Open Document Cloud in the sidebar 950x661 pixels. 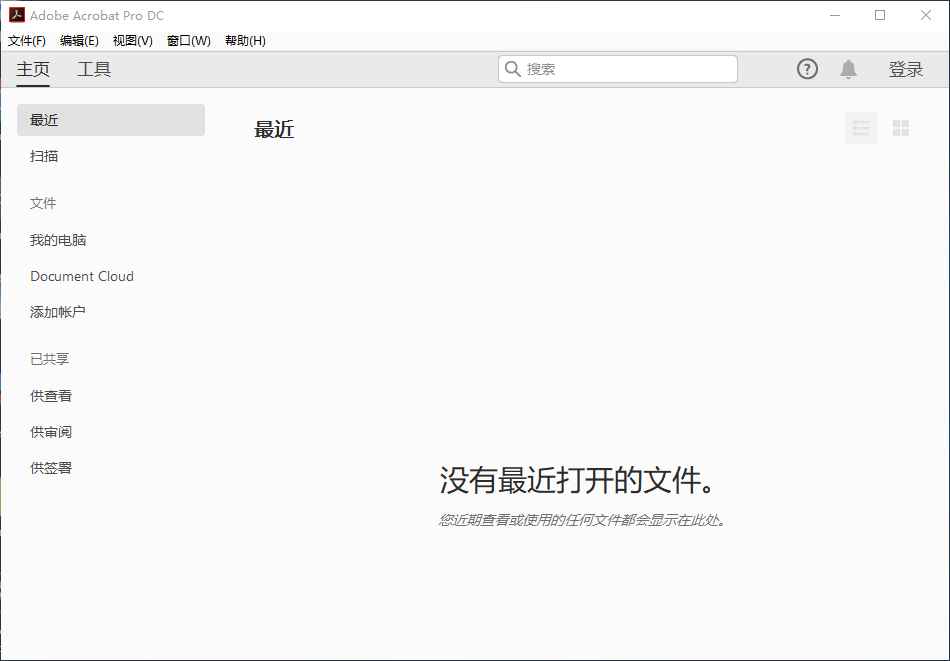[x=82, y=276]
